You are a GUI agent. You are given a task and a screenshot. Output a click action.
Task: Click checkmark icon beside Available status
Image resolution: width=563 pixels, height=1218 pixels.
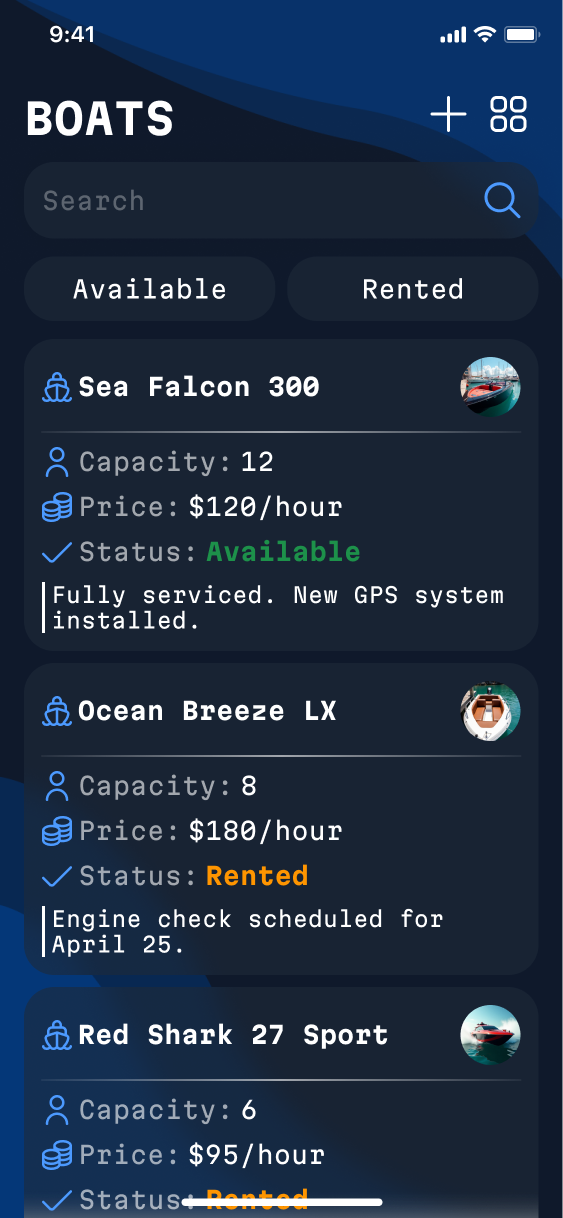57,552
